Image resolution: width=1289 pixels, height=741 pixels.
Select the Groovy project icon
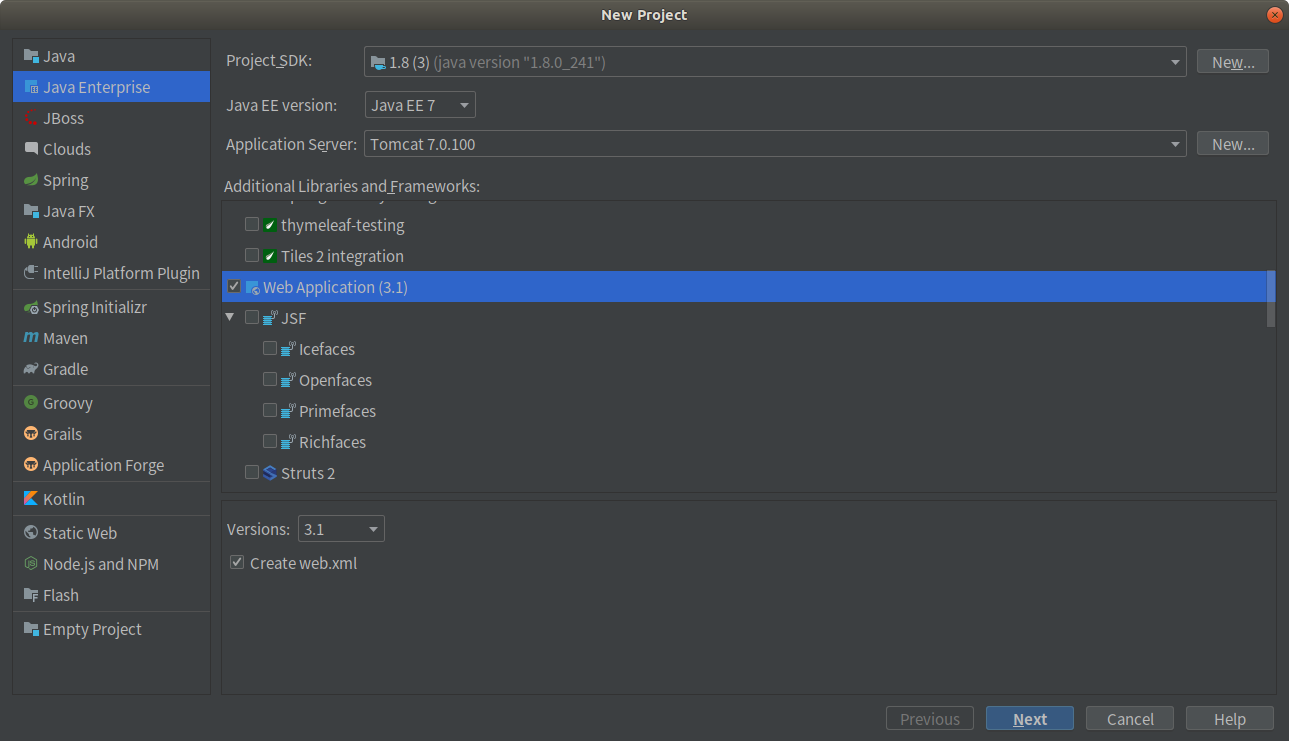click(x=30, y=402)
